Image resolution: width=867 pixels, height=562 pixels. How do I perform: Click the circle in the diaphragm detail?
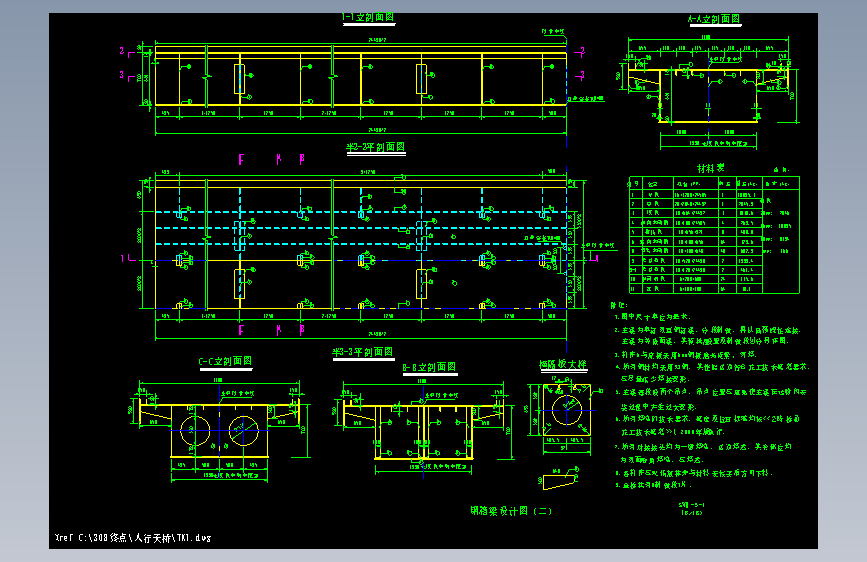point(567,410)
